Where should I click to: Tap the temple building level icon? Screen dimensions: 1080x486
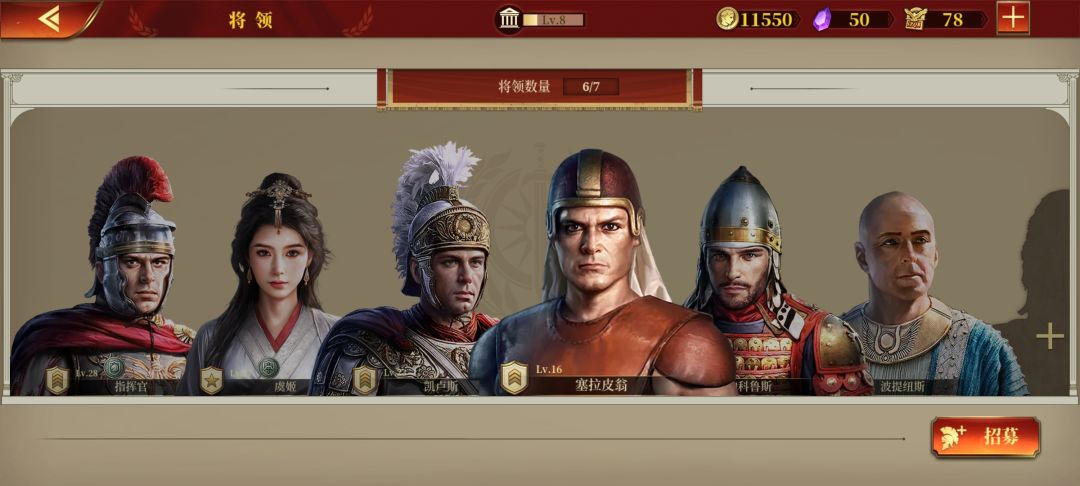(x=509, y=19)
